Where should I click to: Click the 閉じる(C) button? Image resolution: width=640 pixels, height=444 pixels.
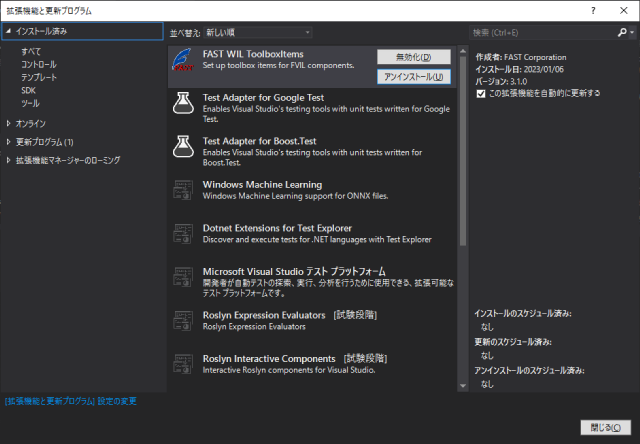(606, 428)
